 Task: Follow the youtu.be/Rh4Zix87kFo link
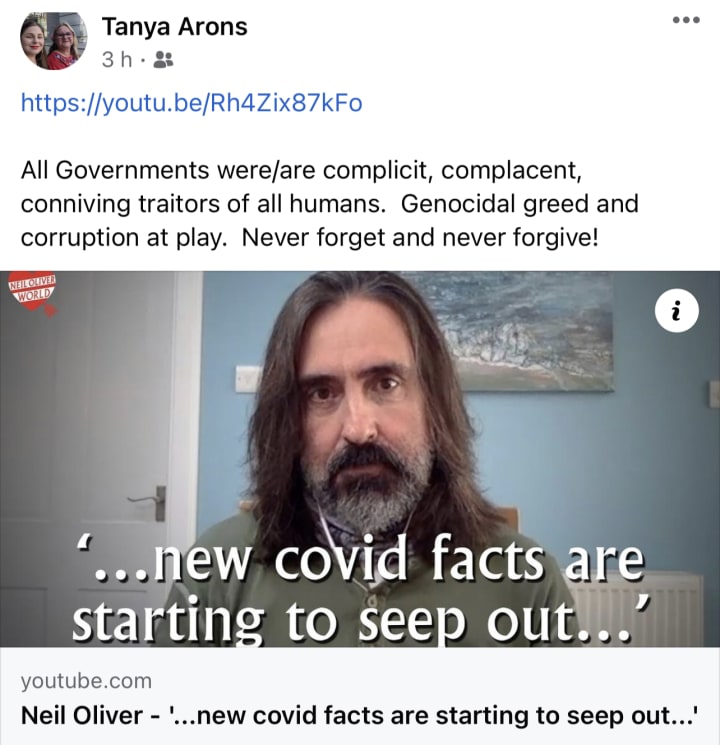click(192, 103)
